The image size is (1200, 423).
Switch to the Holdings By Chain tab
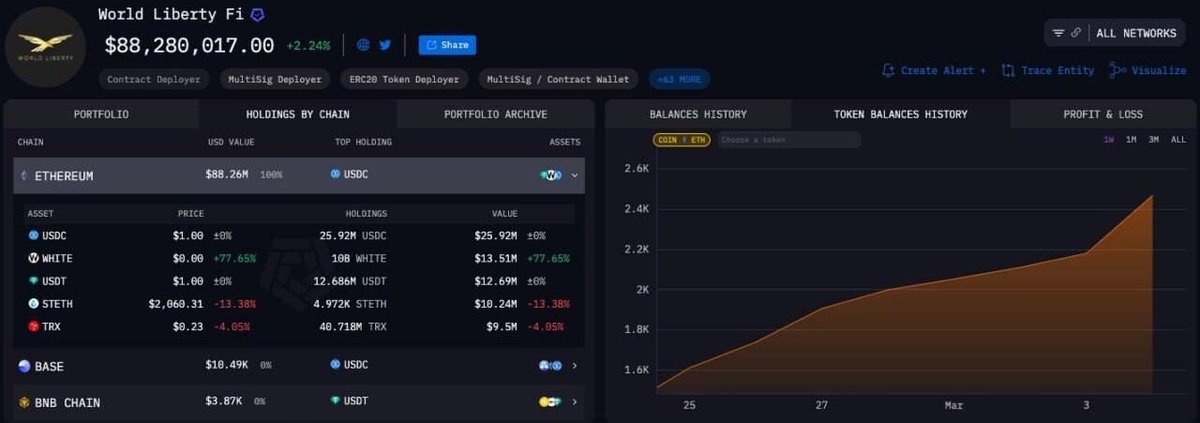298,114
